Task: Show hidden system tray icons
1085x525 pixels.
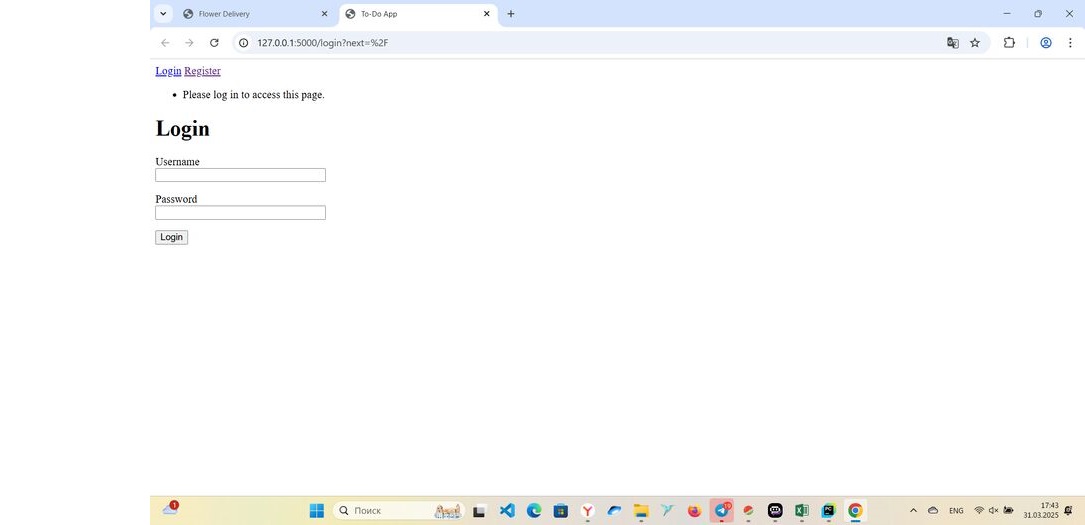Action: [x=913, y=510]
